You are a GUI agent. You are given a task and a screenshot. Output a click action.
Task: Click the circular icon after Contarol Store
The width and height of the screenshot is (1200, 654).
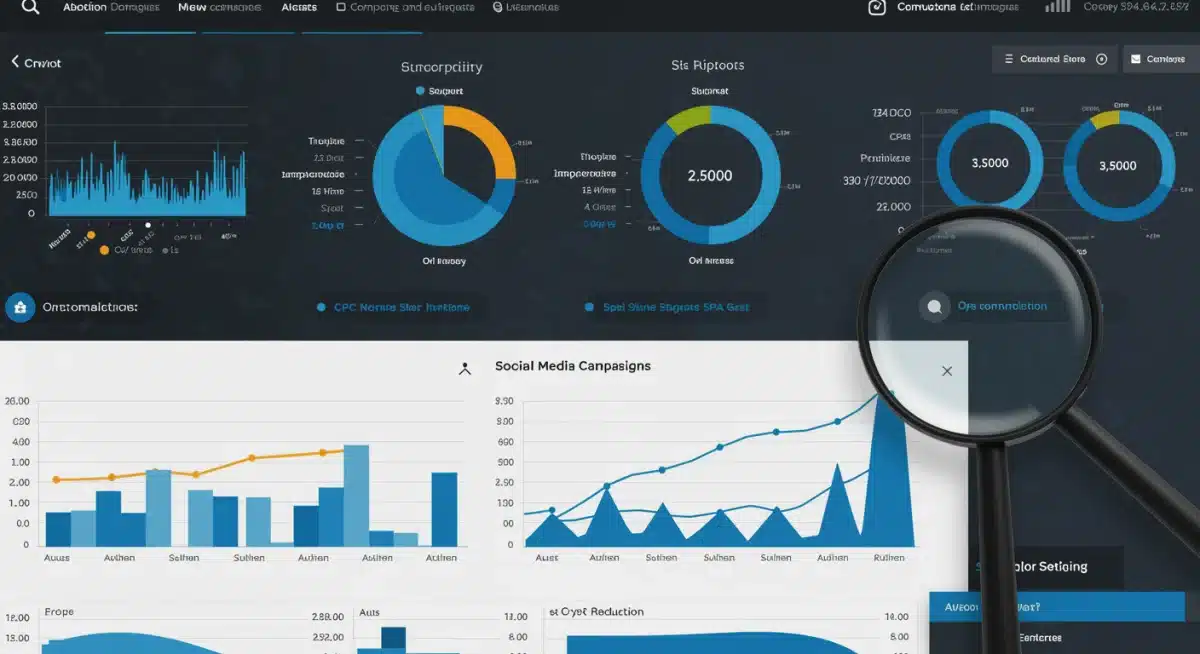(1102, 59)
